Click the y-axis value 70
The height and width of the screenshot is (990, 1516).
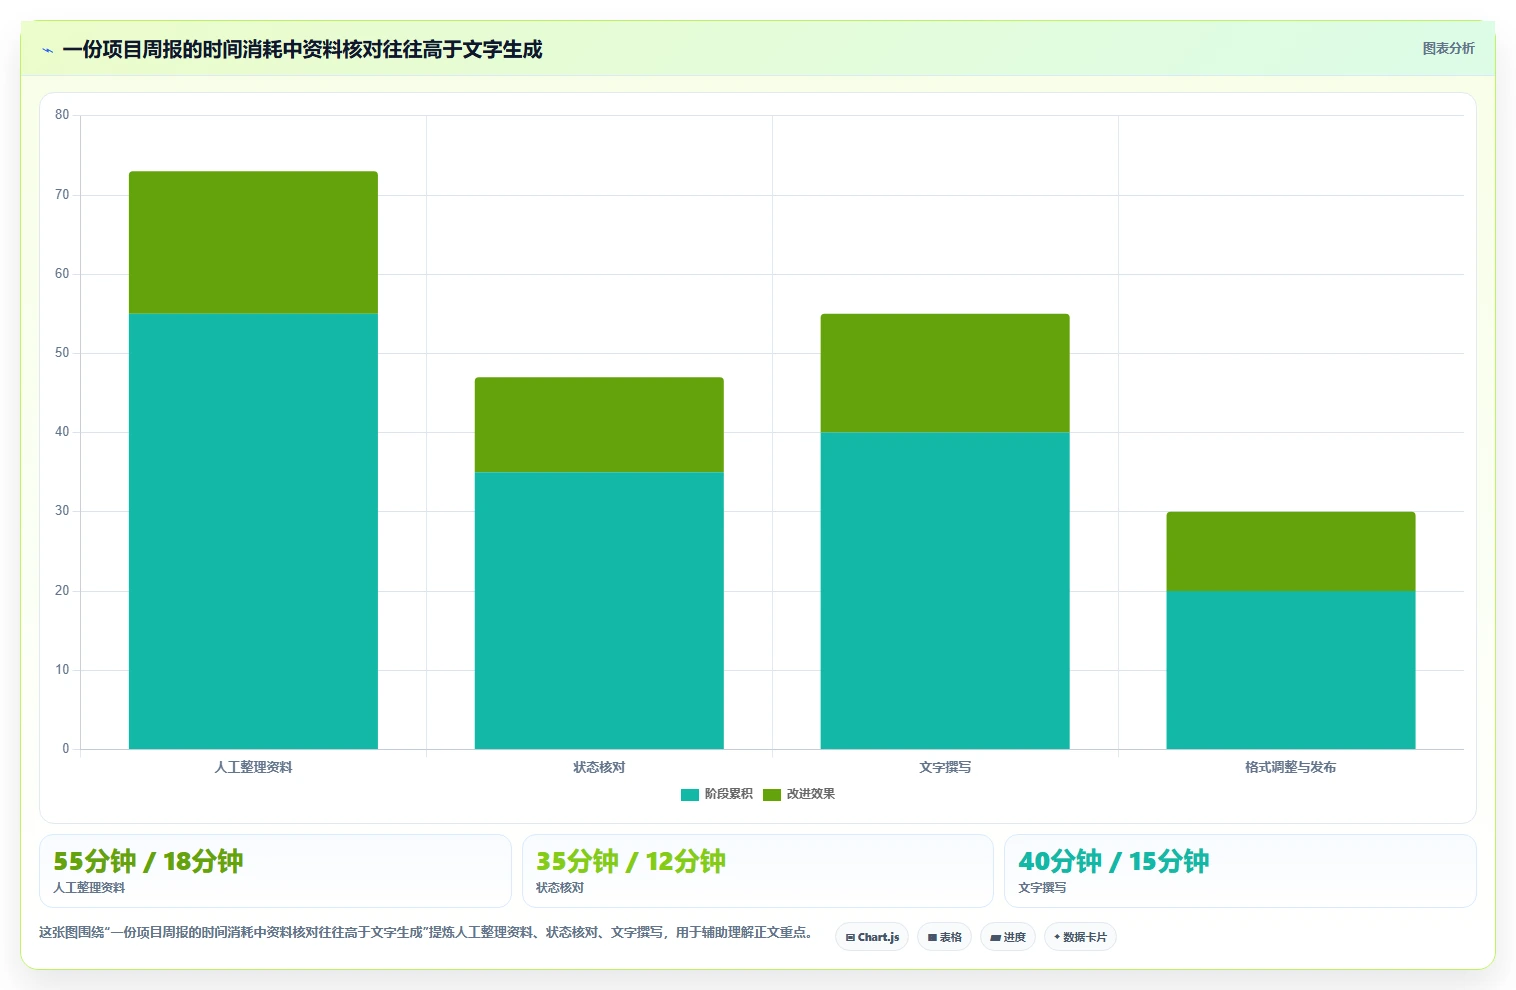pos(62,195)
